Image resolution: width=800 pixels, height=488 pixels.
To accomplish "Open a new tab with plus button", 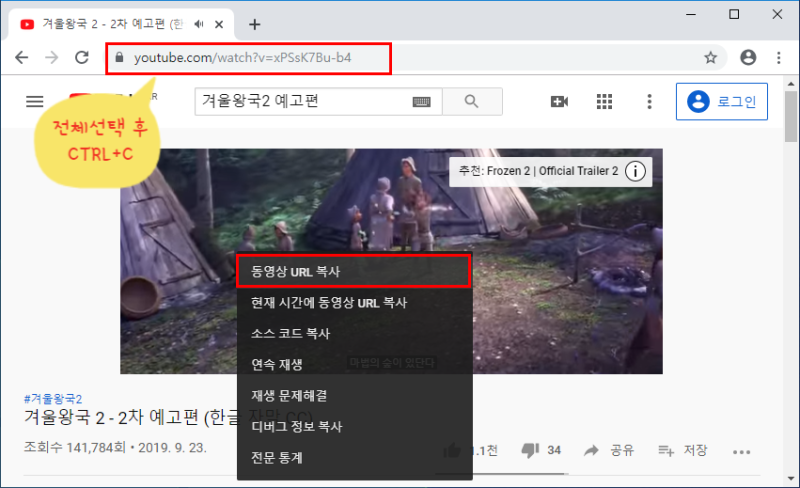I will click(x=255, y=24).
